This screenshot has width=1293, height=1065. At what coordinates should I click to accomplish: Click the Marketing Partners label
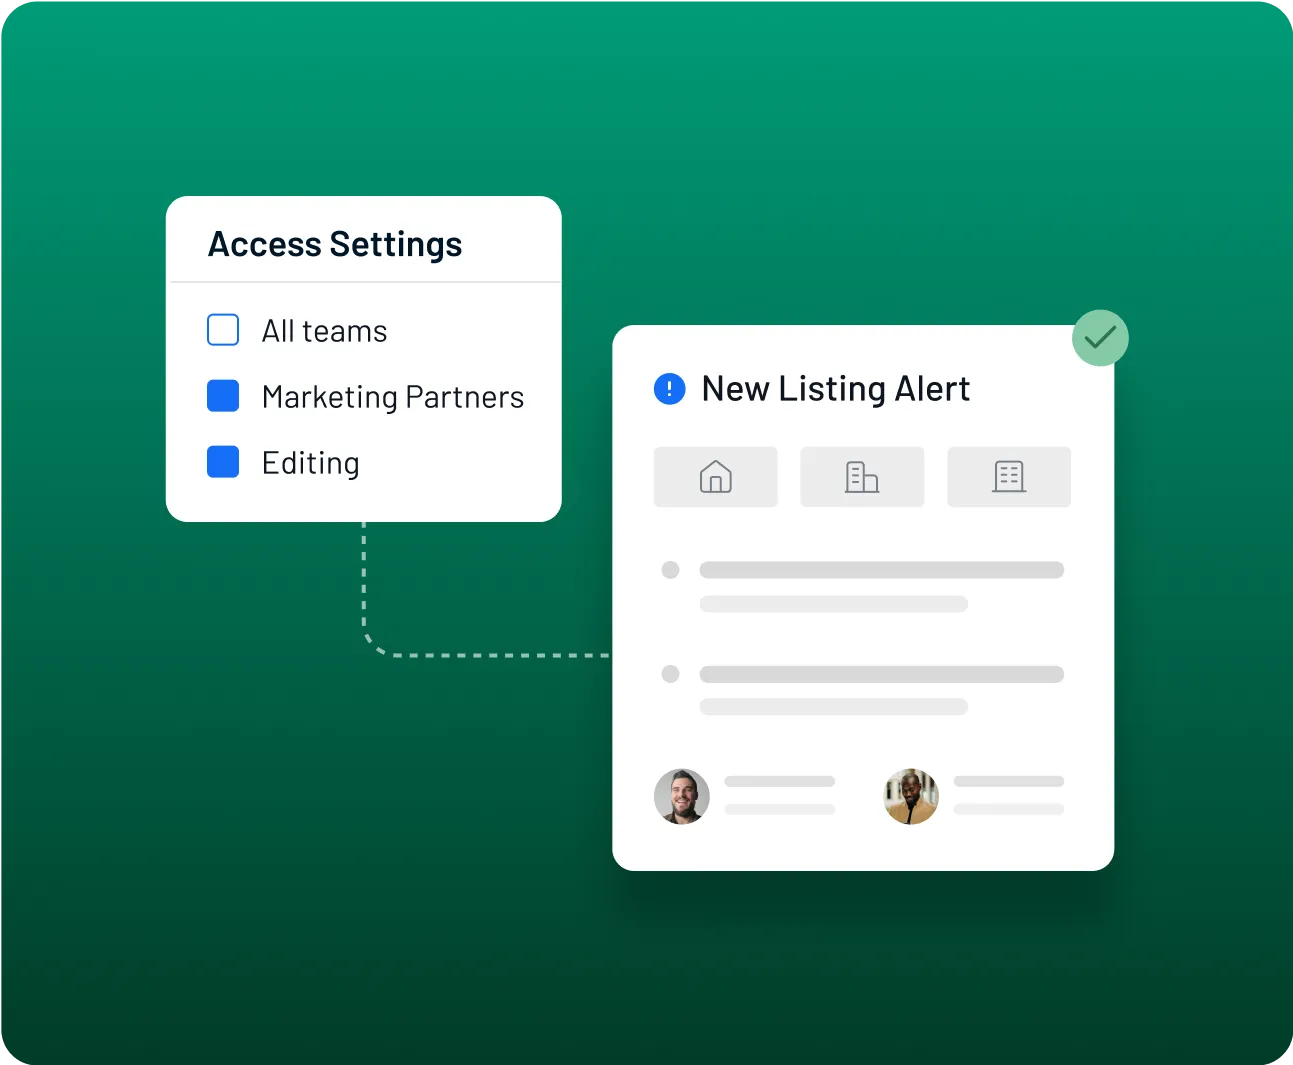pyautogui.click(x=393, y=397)
